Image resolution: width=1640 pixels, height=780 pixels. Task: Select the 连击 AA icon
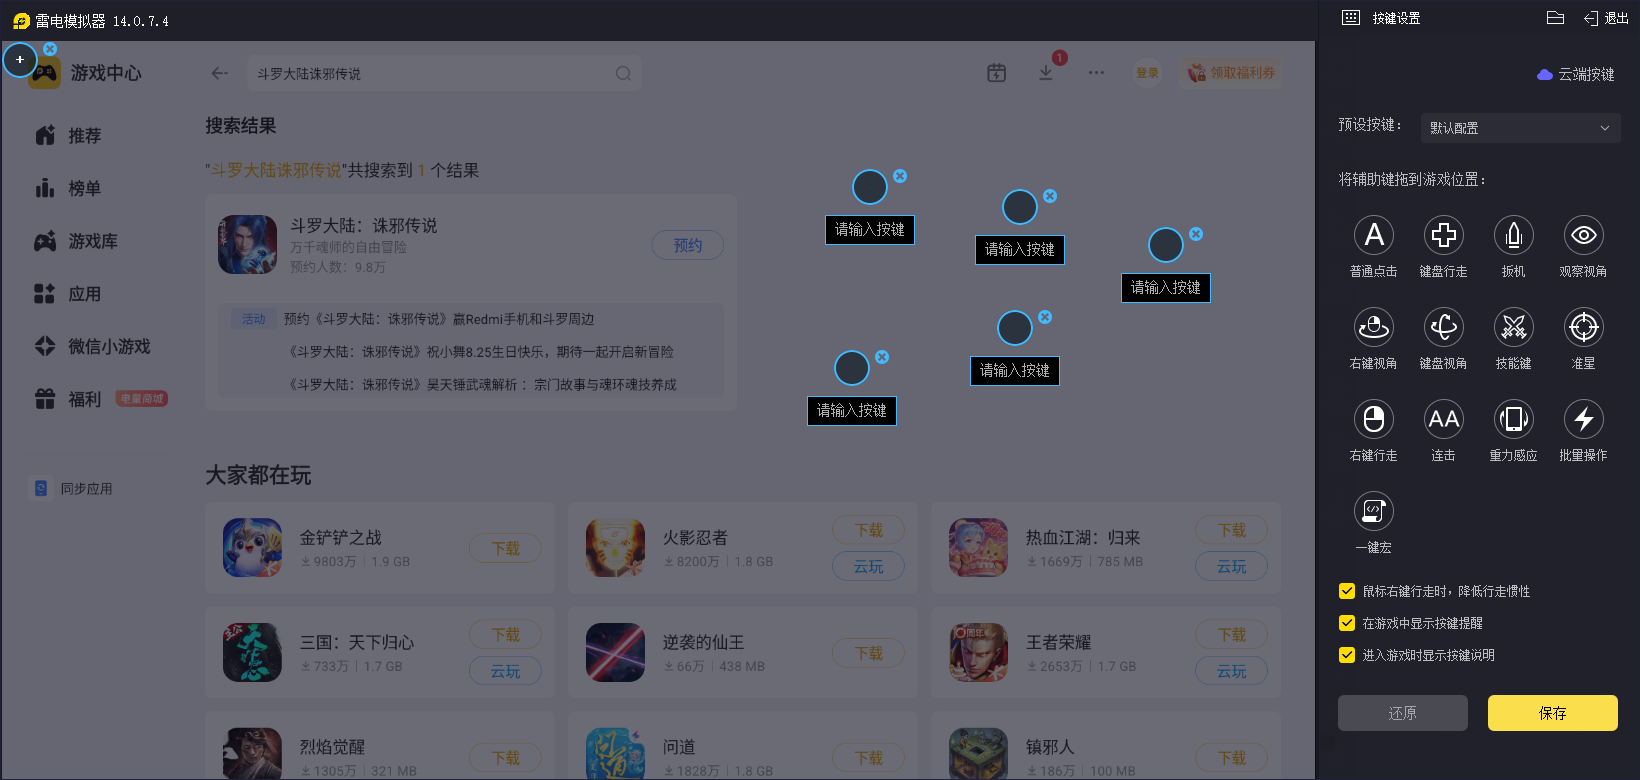(1444, 419)
